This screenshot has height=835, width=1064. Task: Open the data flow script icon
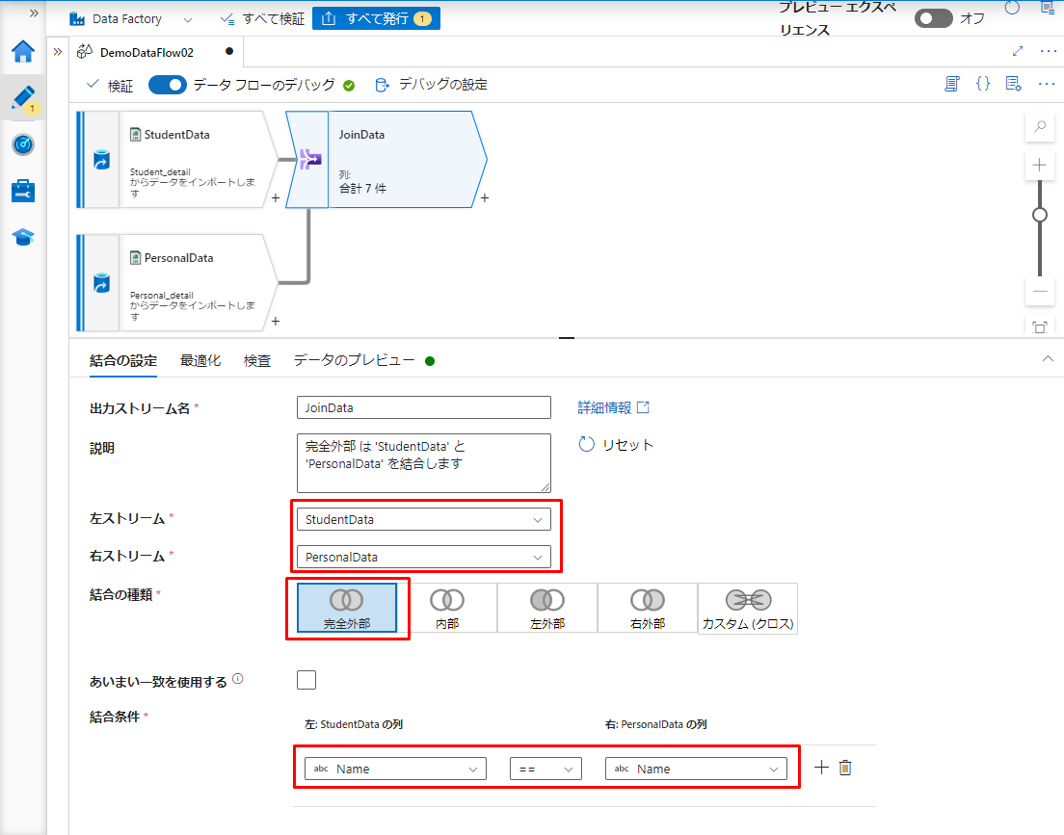[952, 84]
